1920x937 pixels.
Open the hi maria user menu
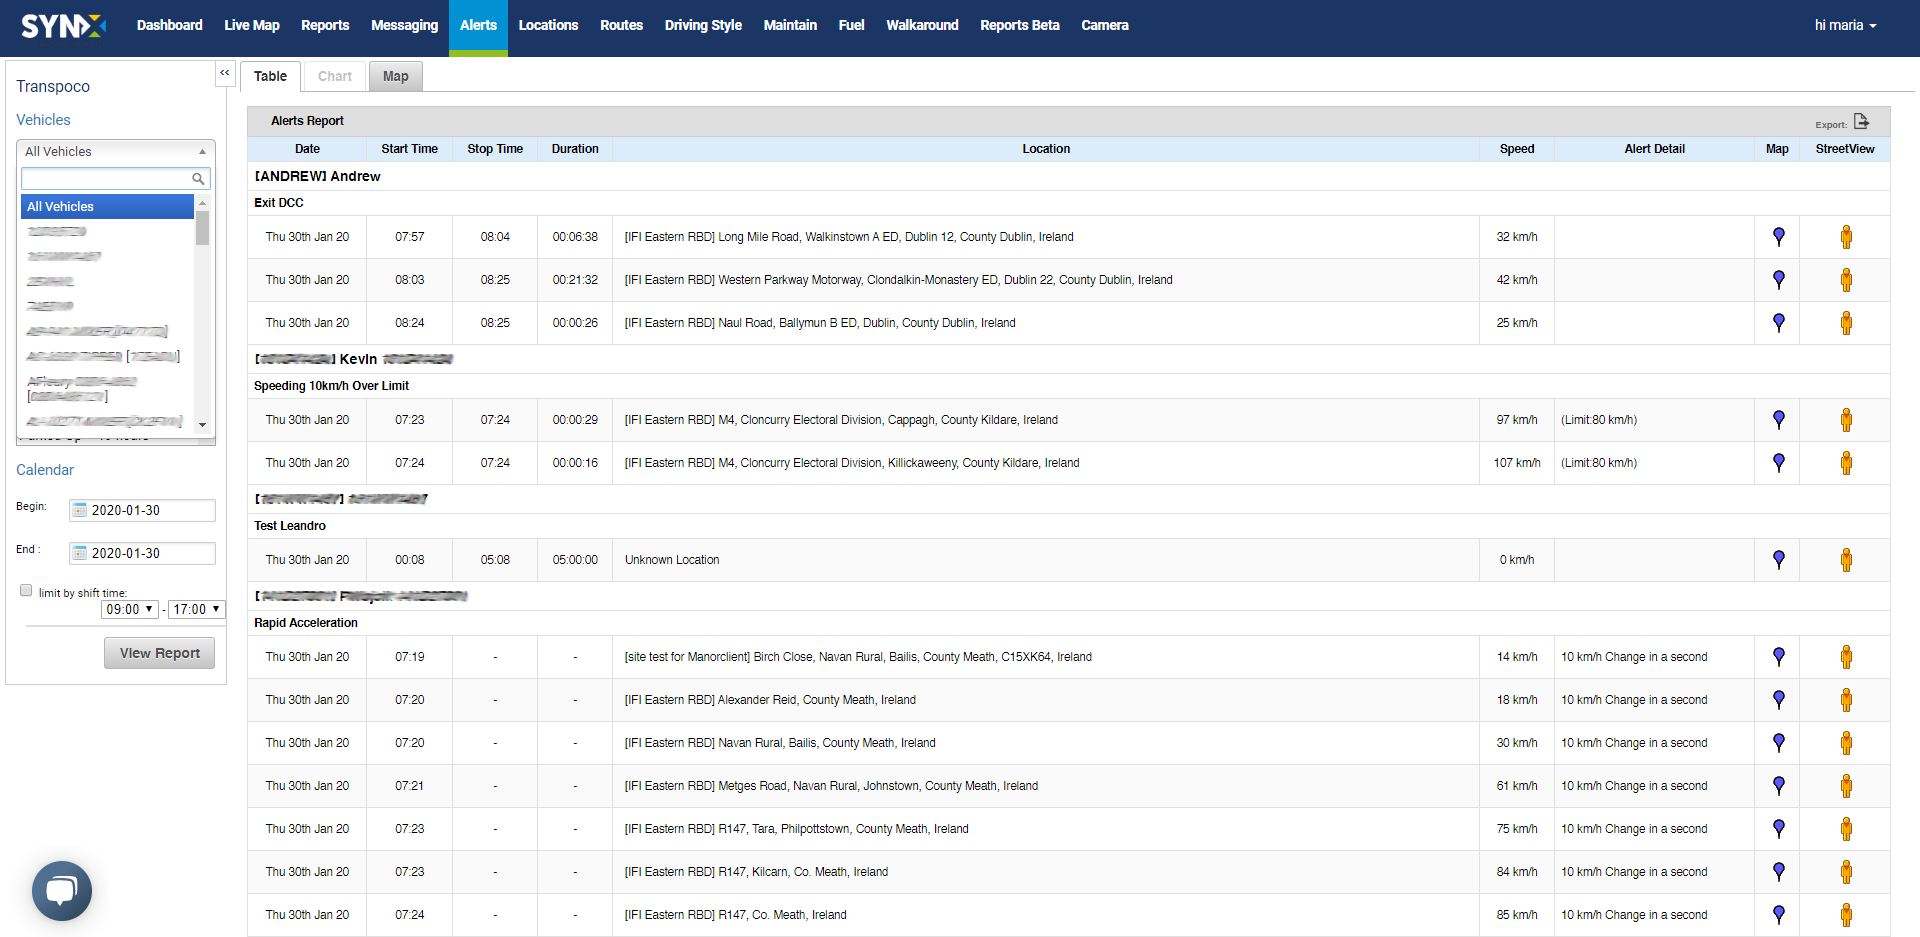pos(1845,25)
